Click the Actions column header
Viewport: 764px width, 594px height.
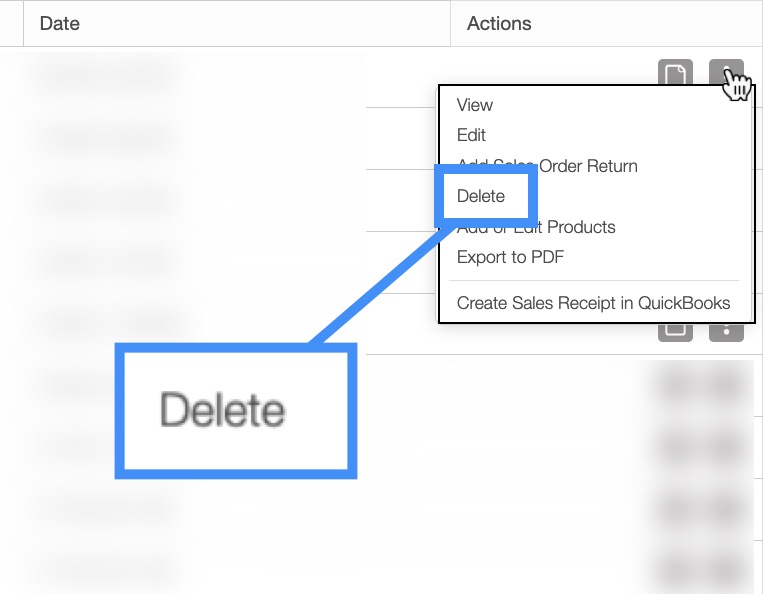pos(499,23)
